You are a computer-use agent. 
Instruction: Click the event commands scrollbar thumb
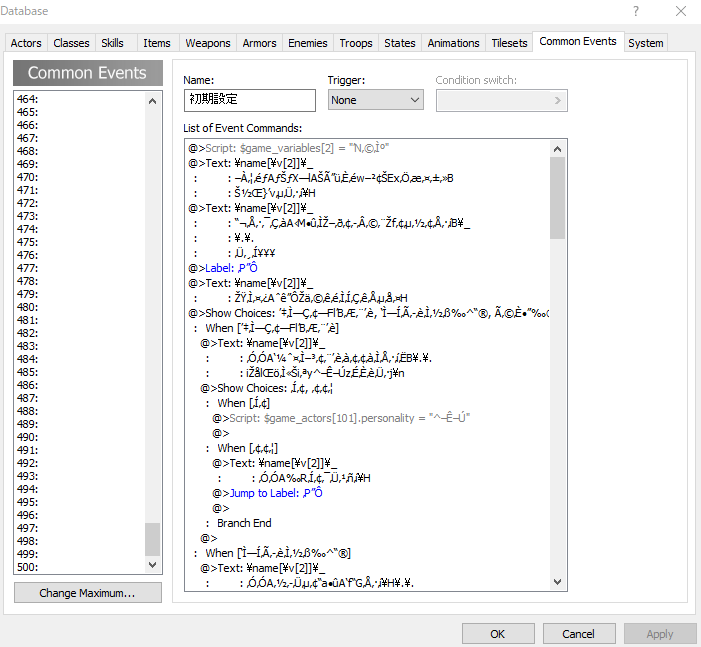click(557, 198)
